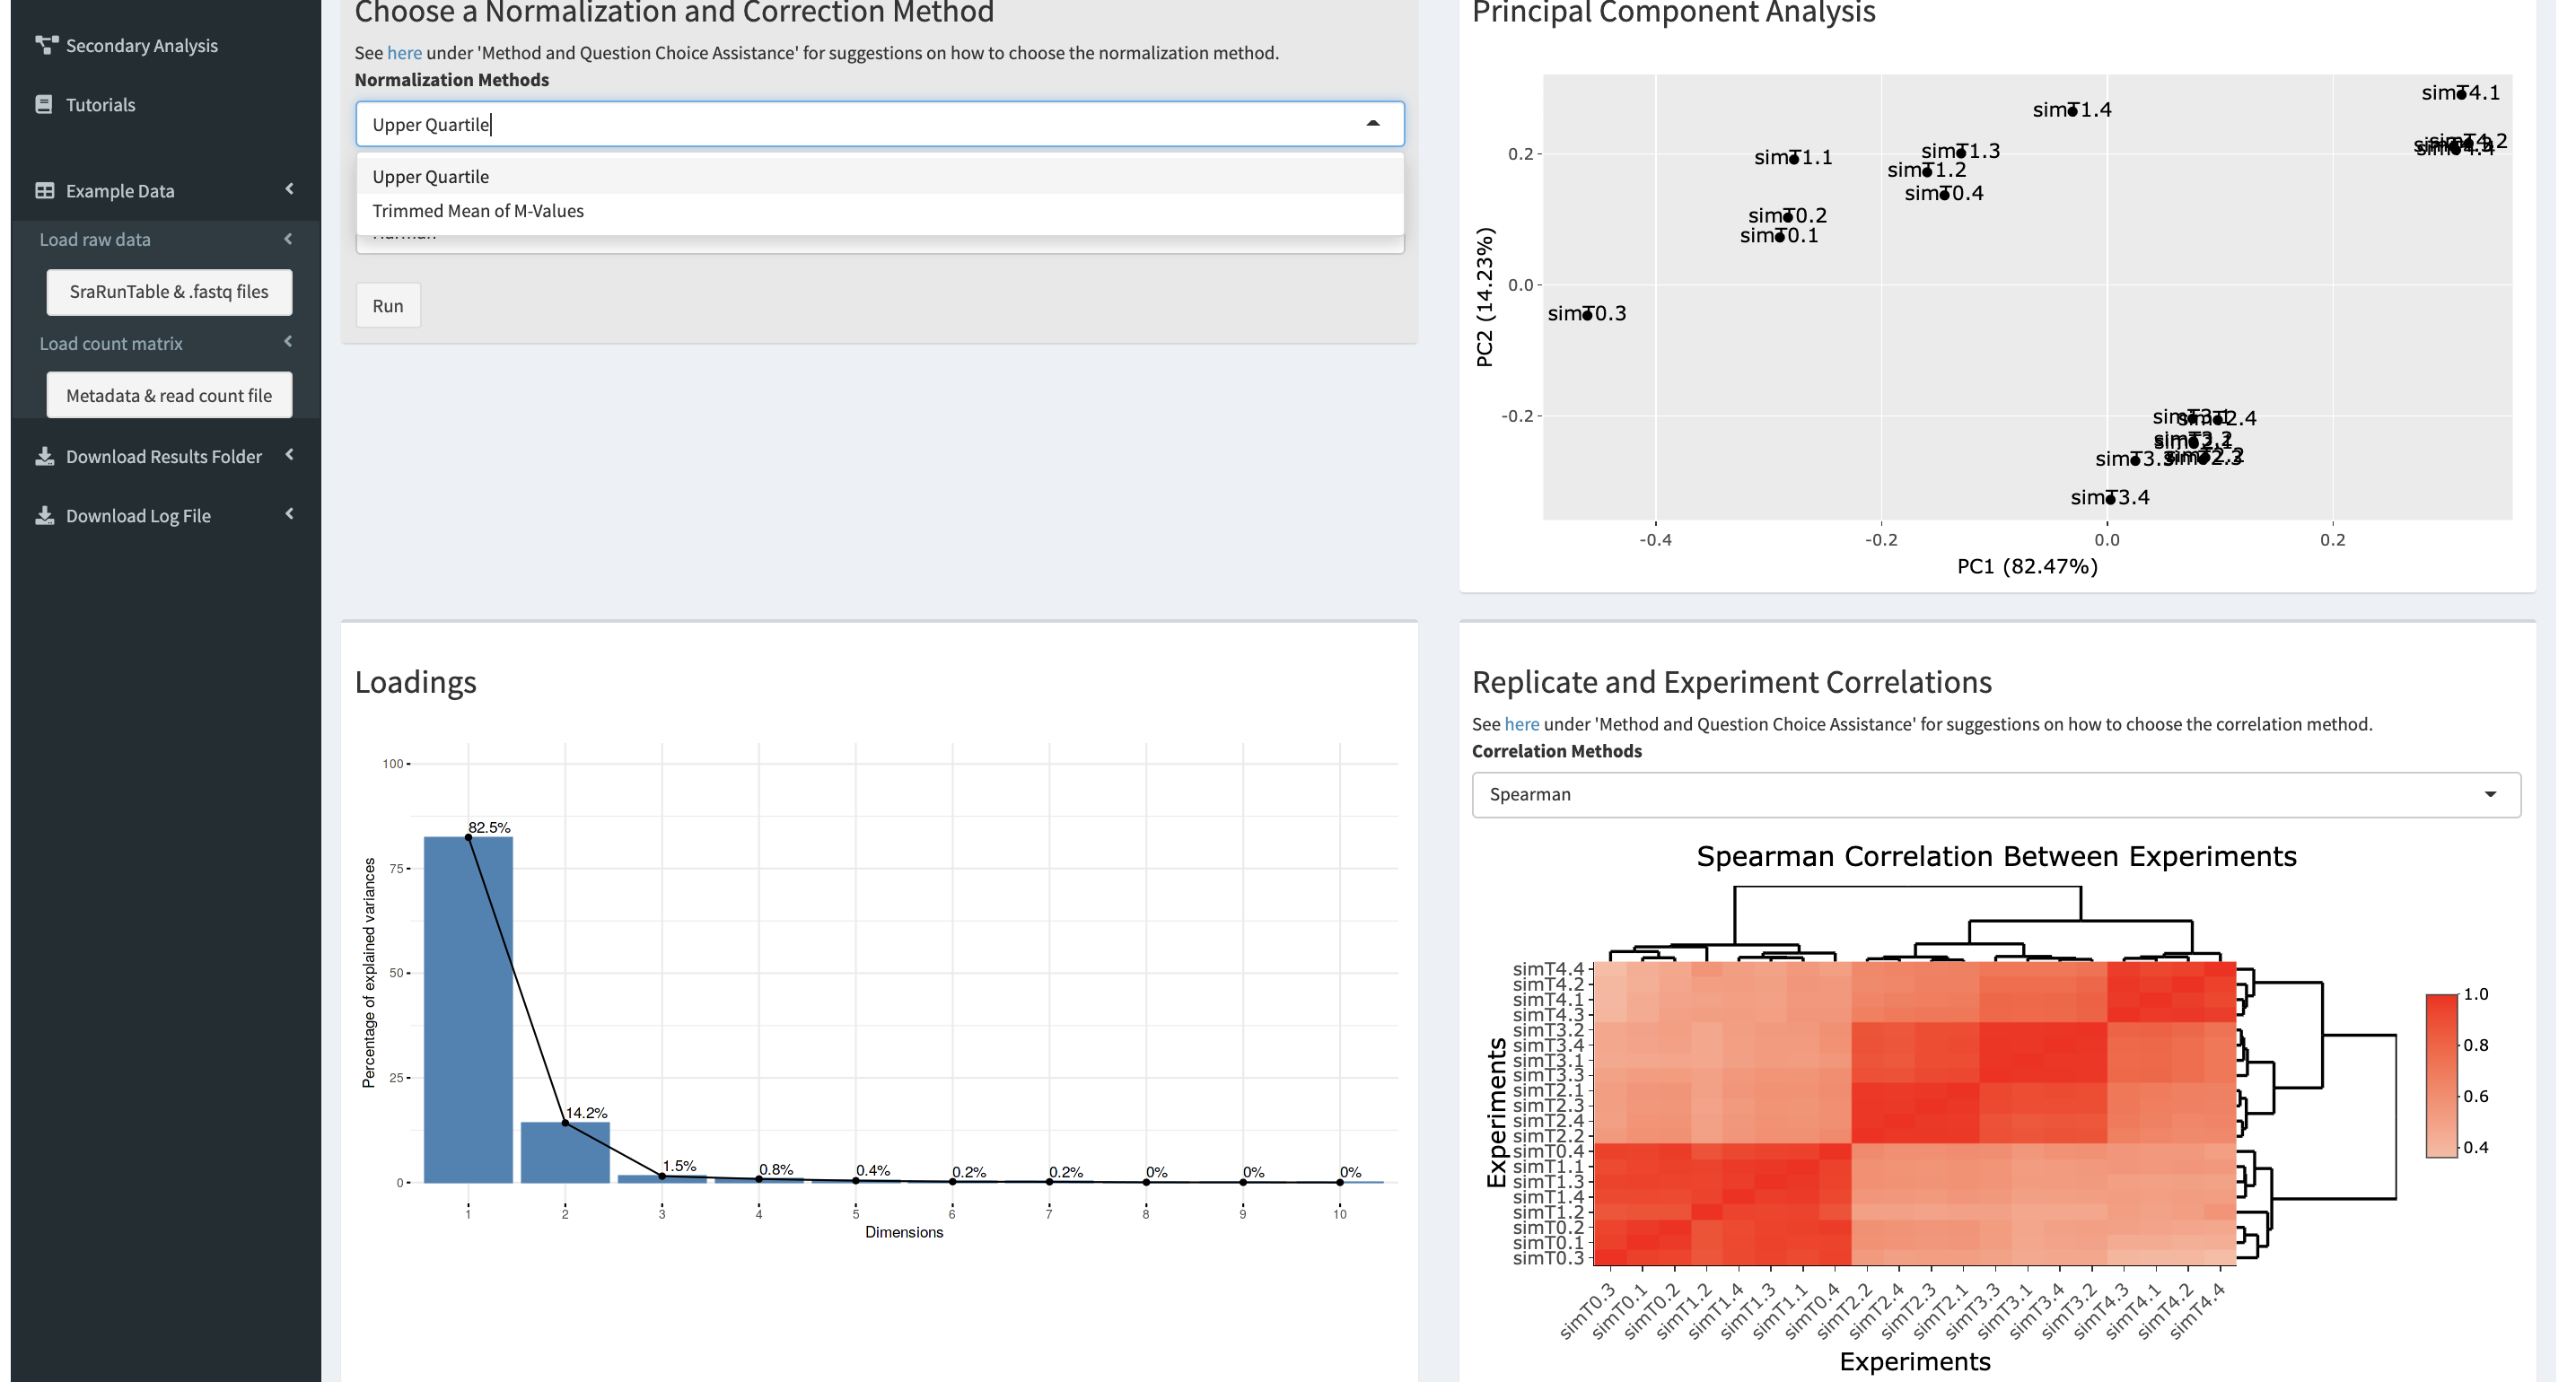Select Trimmed Mean of M-Values option
Viewport: 2576px width, 1382px height.
[x=880, y=211]
